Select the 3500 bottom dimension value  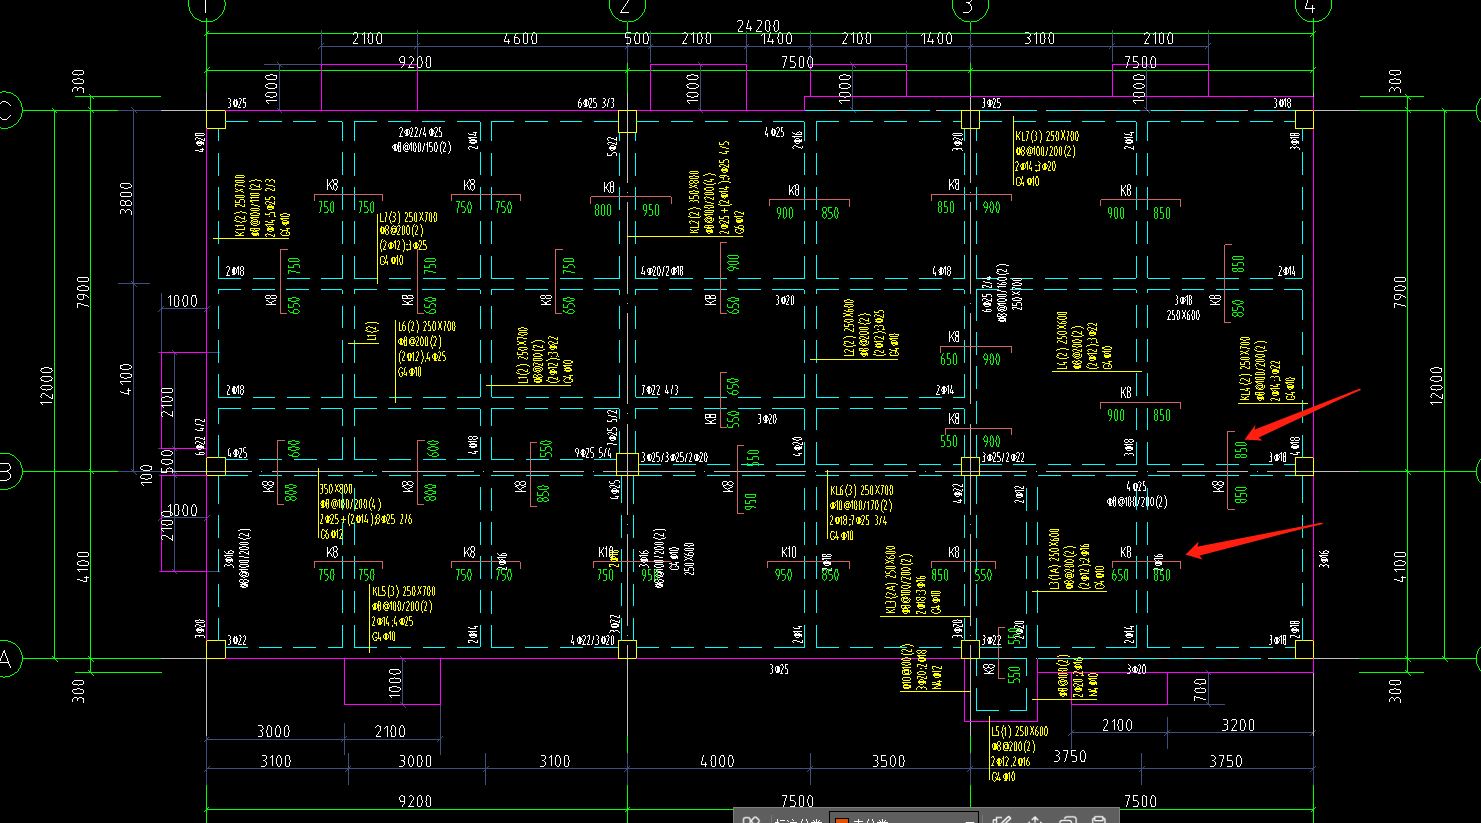888,762
